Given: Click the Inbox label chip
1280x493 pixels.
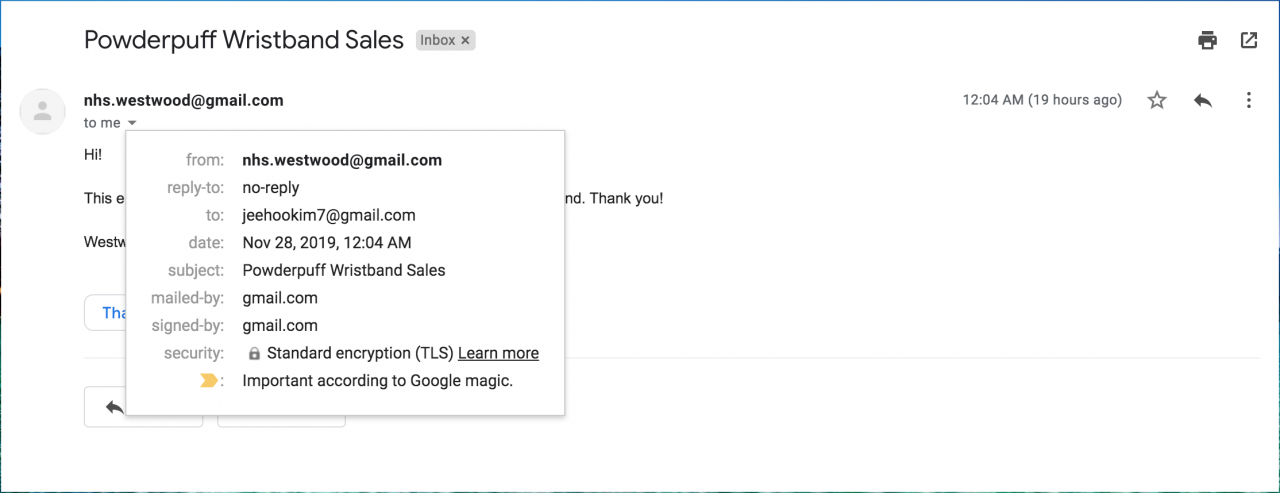Looking at the screenshot, I should tap(437, 41).
